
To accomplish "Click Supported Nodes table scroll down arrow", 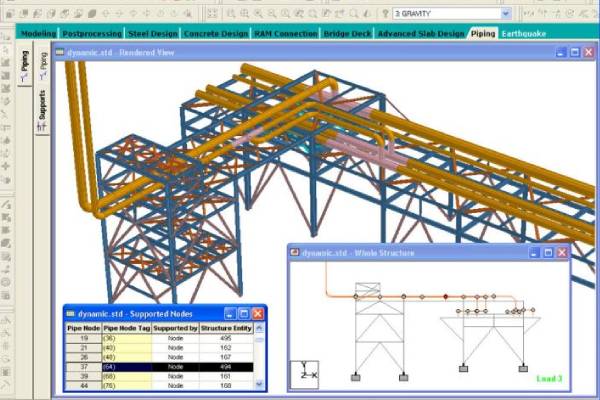I will pyautogui.click(x=261, y=383).
